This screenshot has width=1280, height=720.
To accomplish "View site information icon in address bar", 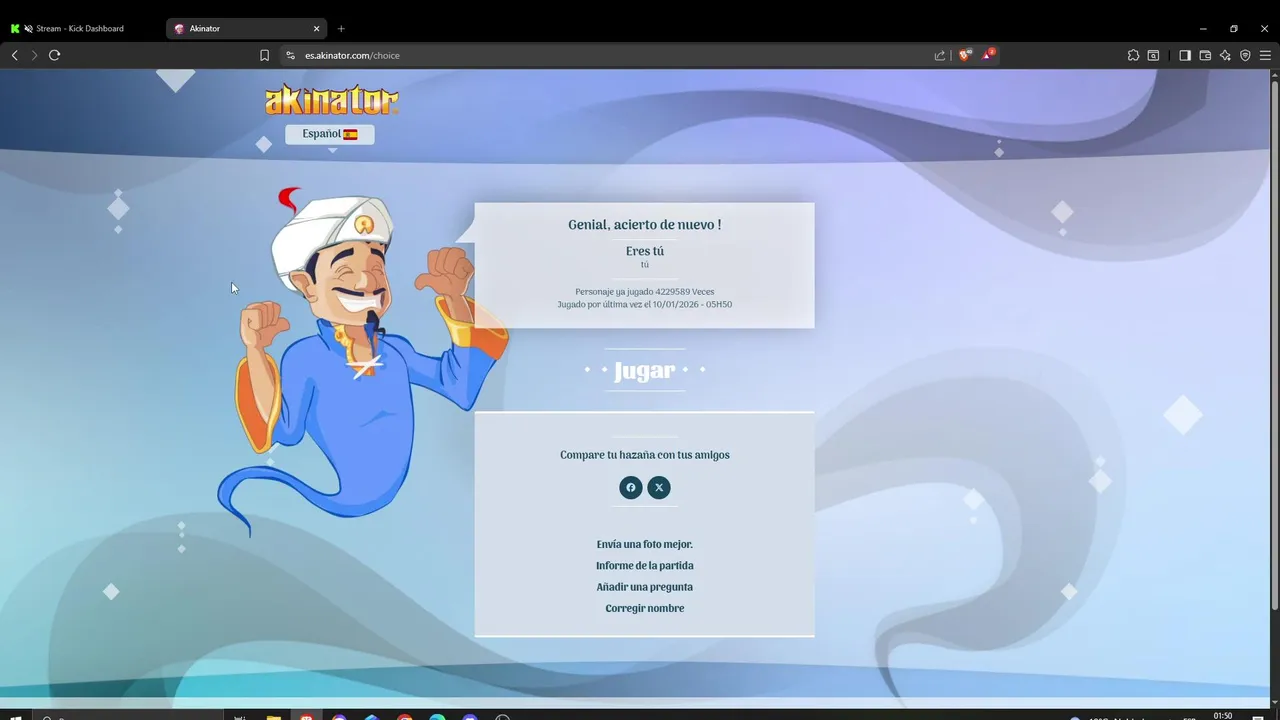I will coord(291,55).
